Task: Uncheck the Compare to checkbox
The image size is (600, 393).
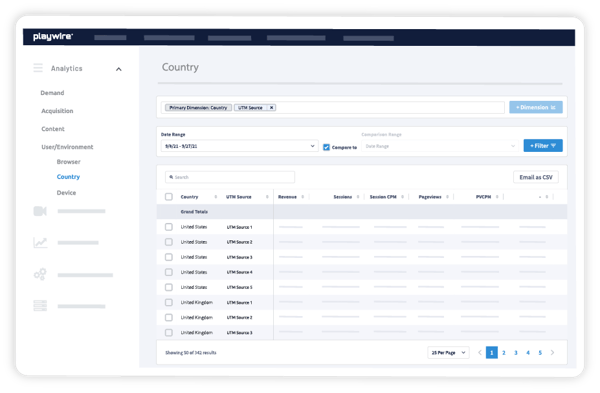Action: tap(326, 147)
